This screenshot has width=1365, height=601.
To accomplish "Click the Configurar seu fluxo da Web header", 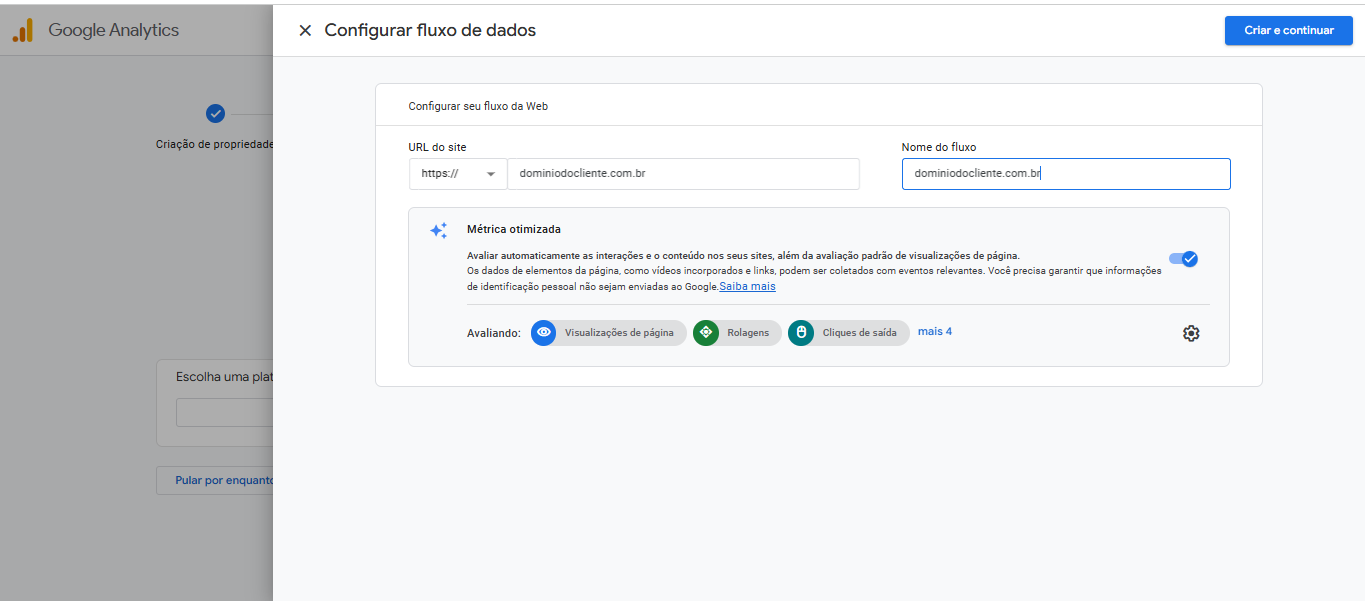I will pyautogui.click(x=478, y=106).
